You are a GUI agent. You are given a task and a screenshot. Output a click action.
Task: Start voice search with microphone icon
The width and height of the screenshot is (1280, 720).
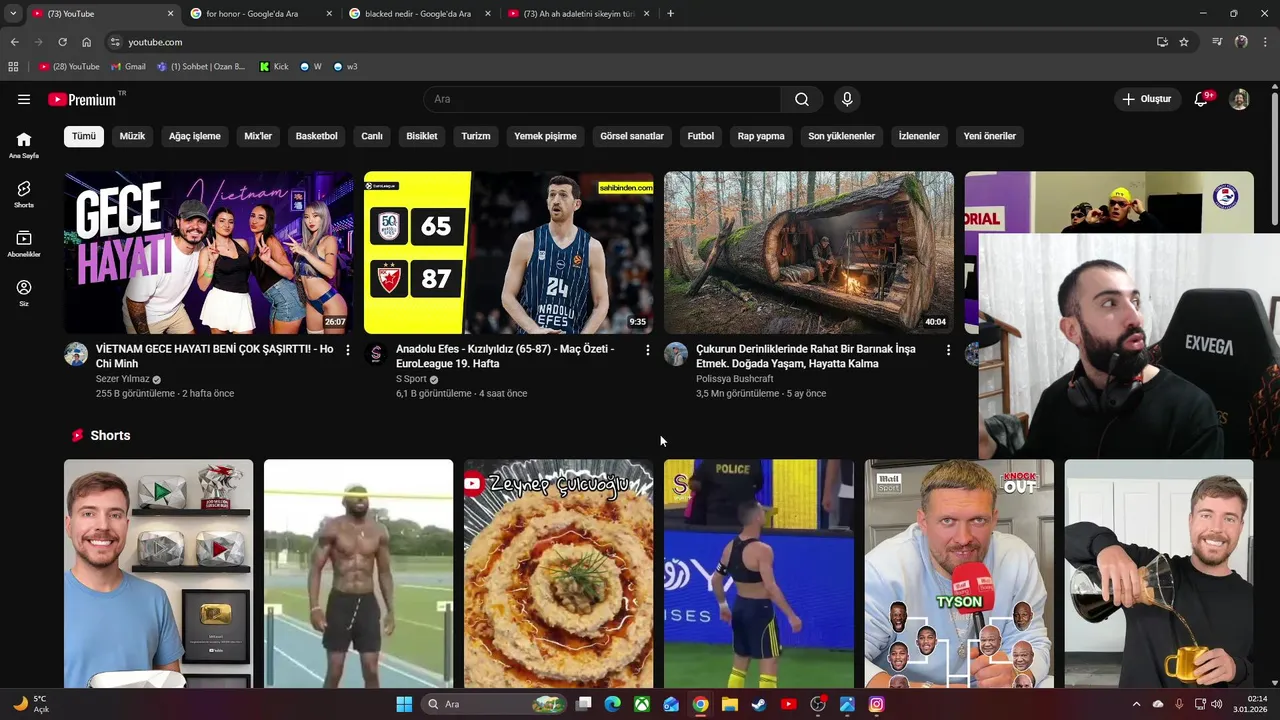(847, 99)
